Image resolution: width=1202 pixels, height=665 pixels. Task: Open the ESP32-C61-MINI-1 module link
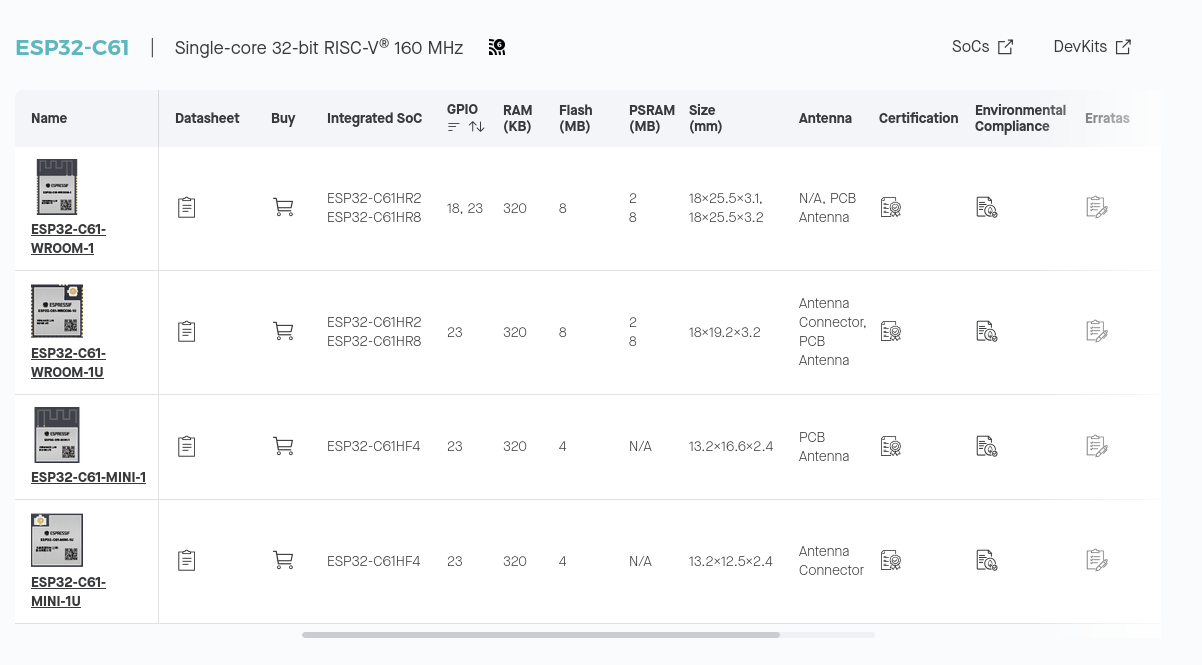point(88,477)
